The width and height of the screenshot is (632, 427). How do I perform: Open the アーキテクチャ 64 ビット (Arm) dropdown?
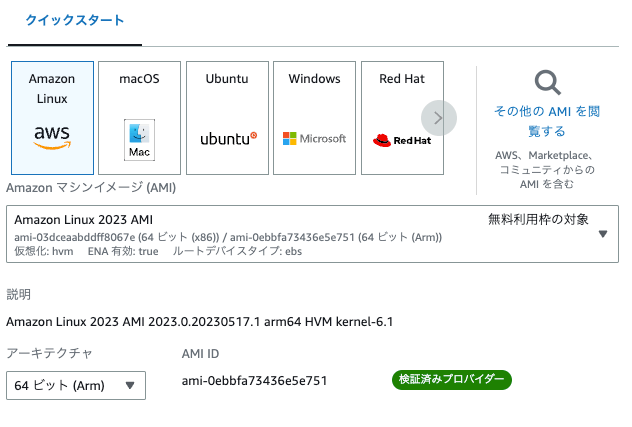pyautogui.click(x=76, y=385)
